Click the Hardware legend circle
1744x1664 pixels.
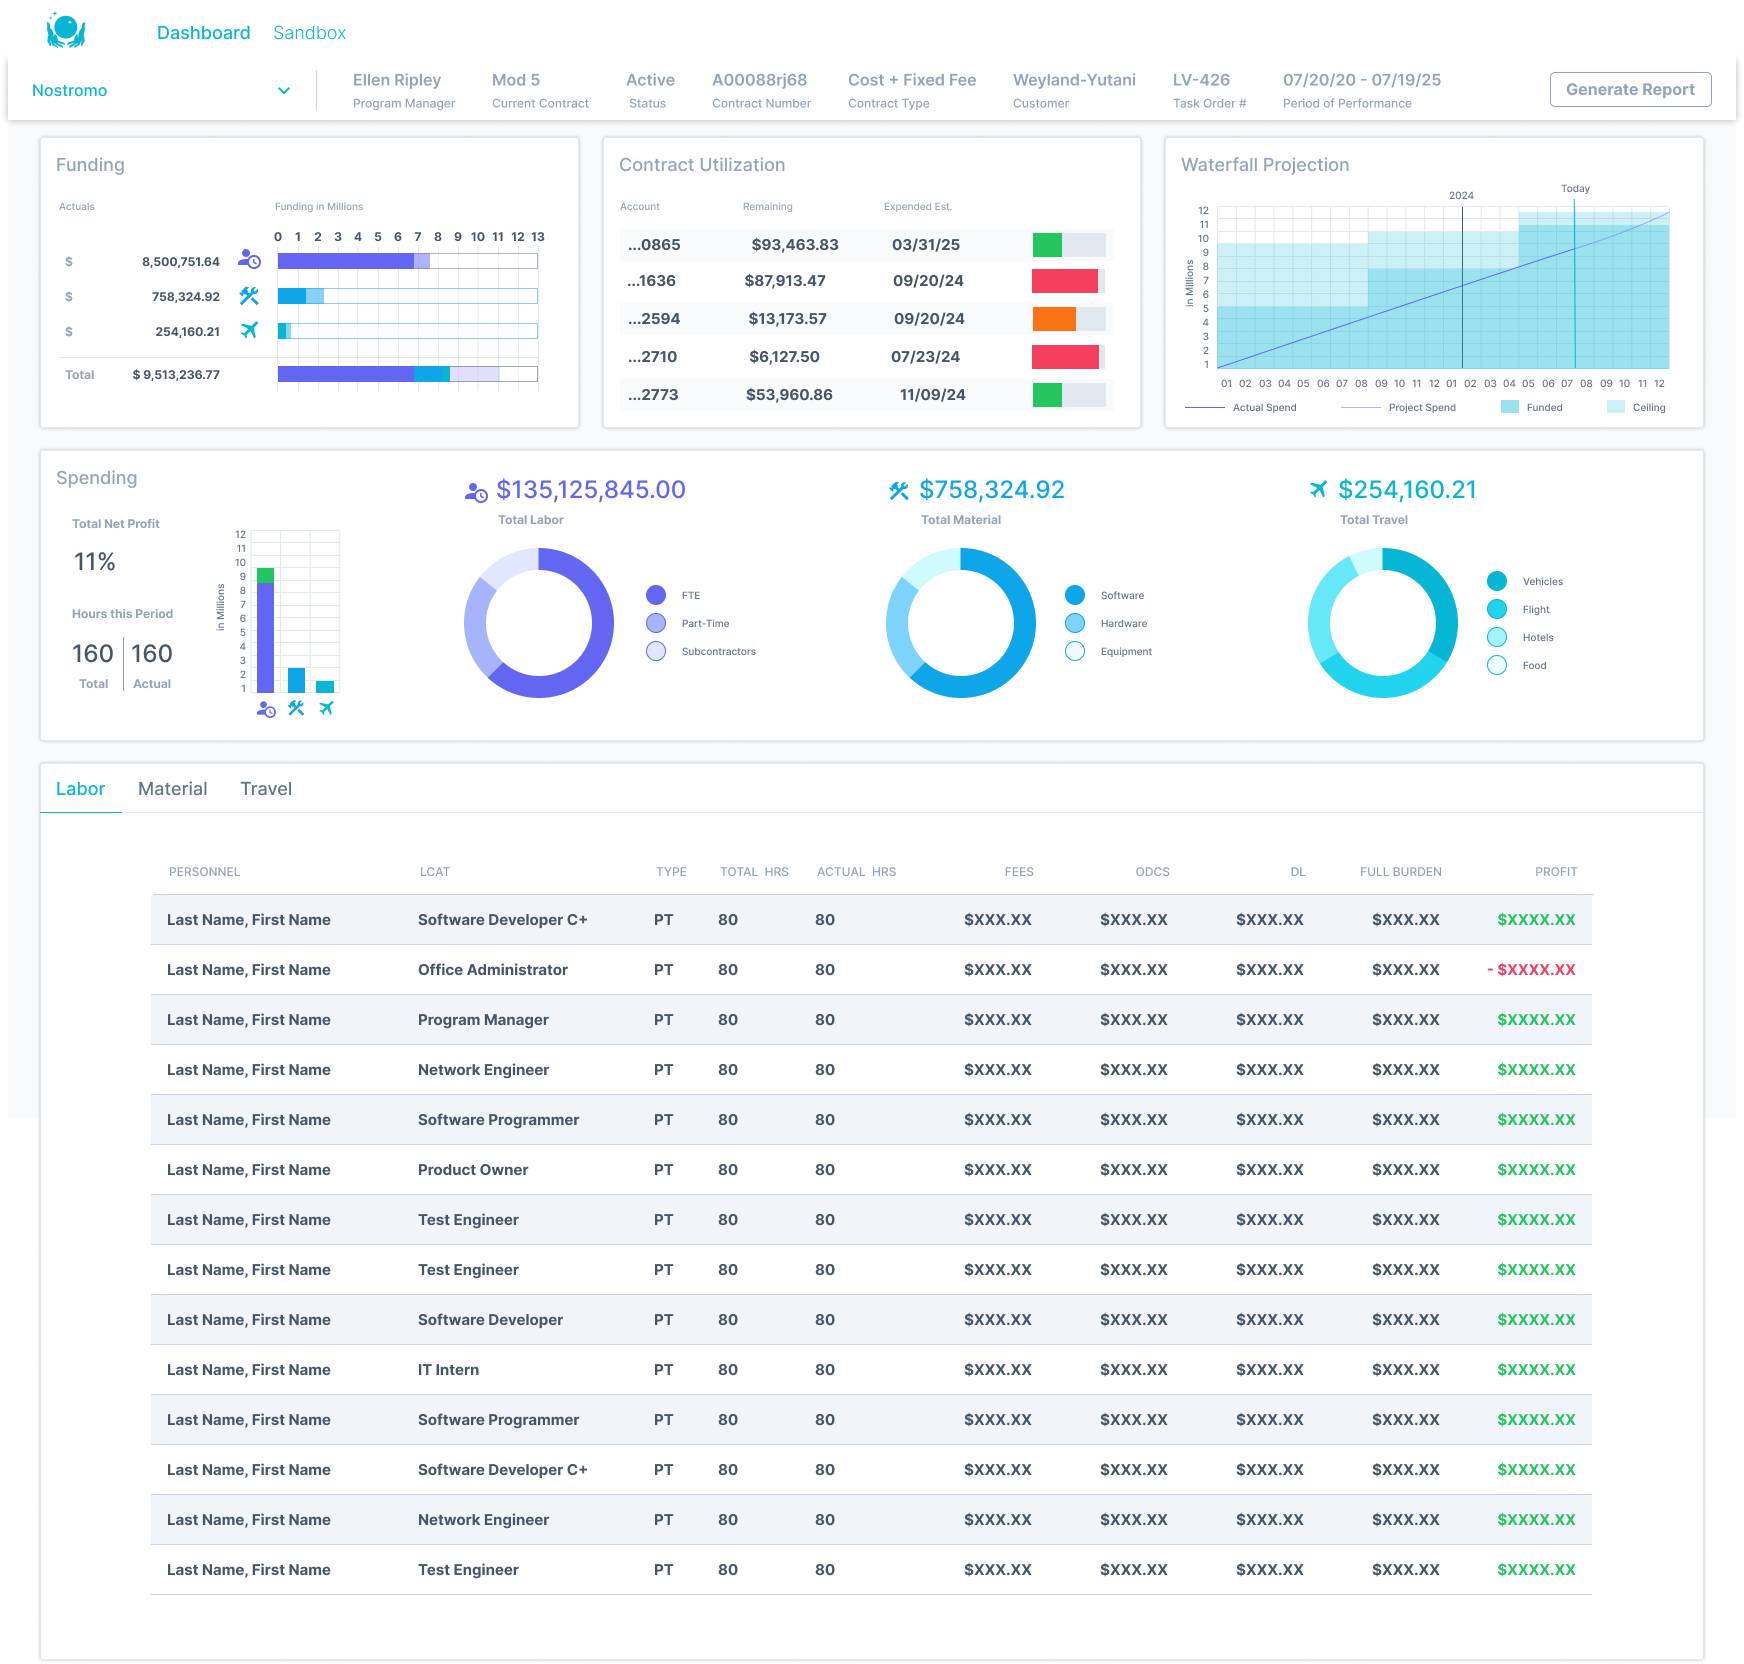tap(1075, 623)
